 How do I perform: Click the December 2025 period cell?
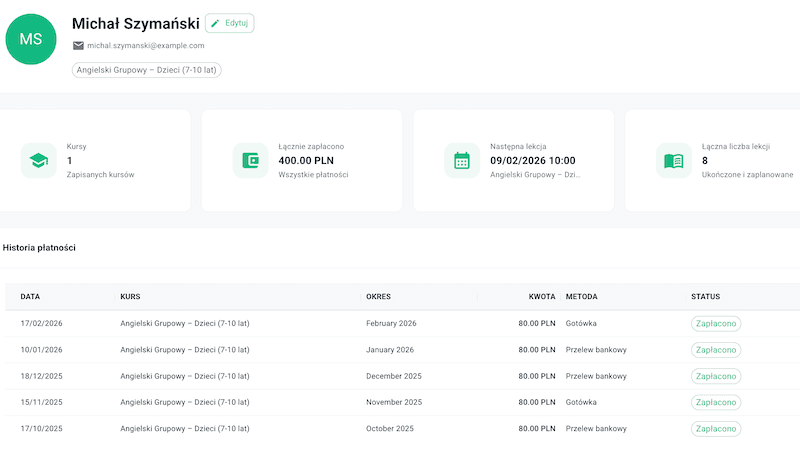(394, 376)
